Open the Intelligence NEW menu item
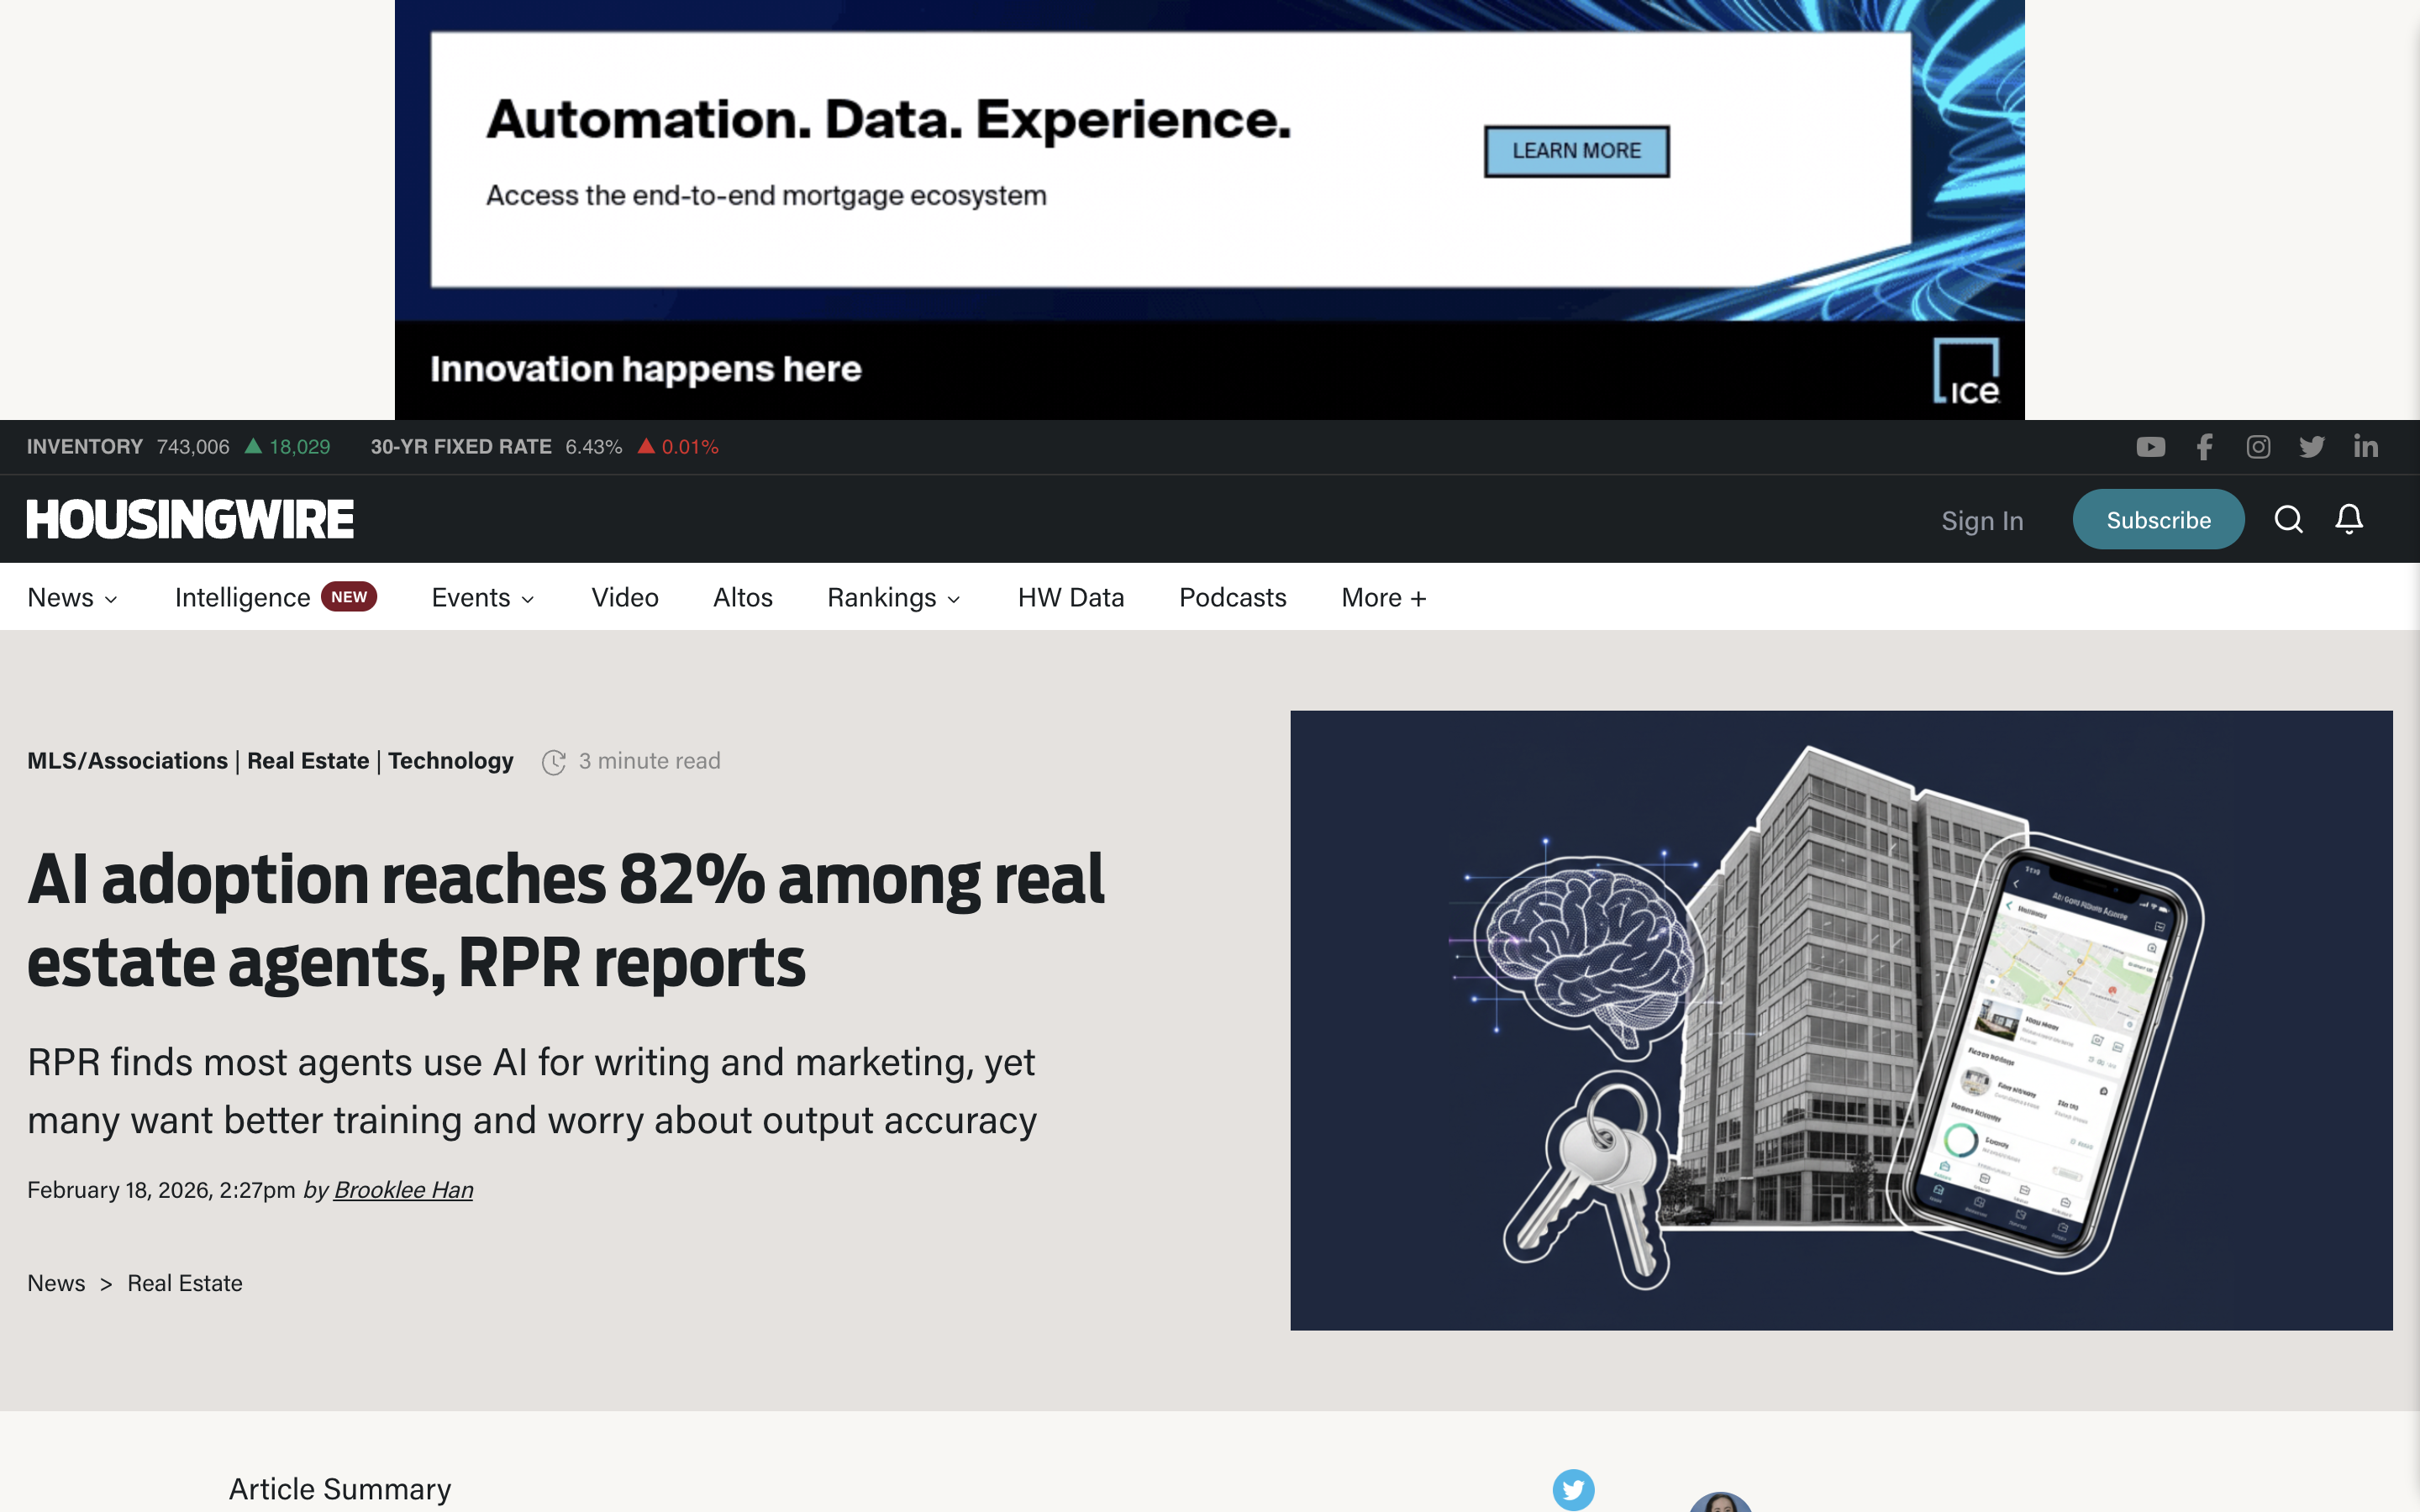 coord(275,598)
